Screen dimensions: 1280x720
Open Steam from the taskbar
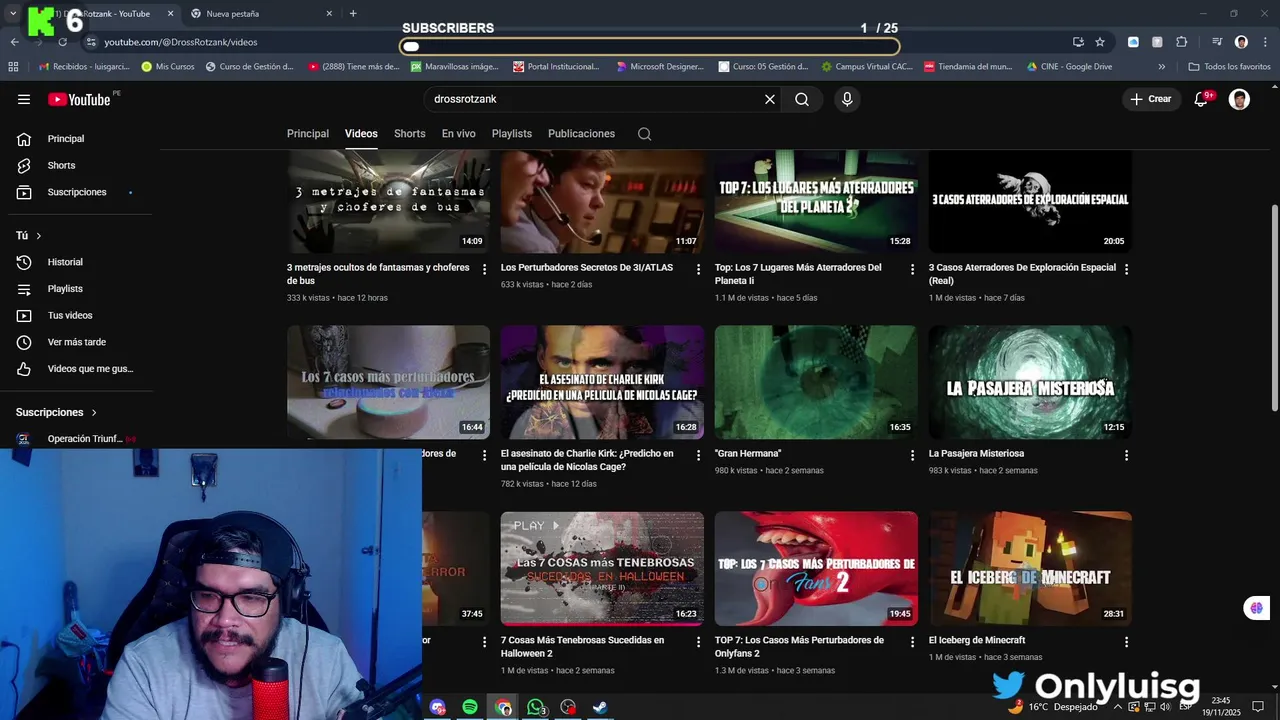tap(600, 707)
